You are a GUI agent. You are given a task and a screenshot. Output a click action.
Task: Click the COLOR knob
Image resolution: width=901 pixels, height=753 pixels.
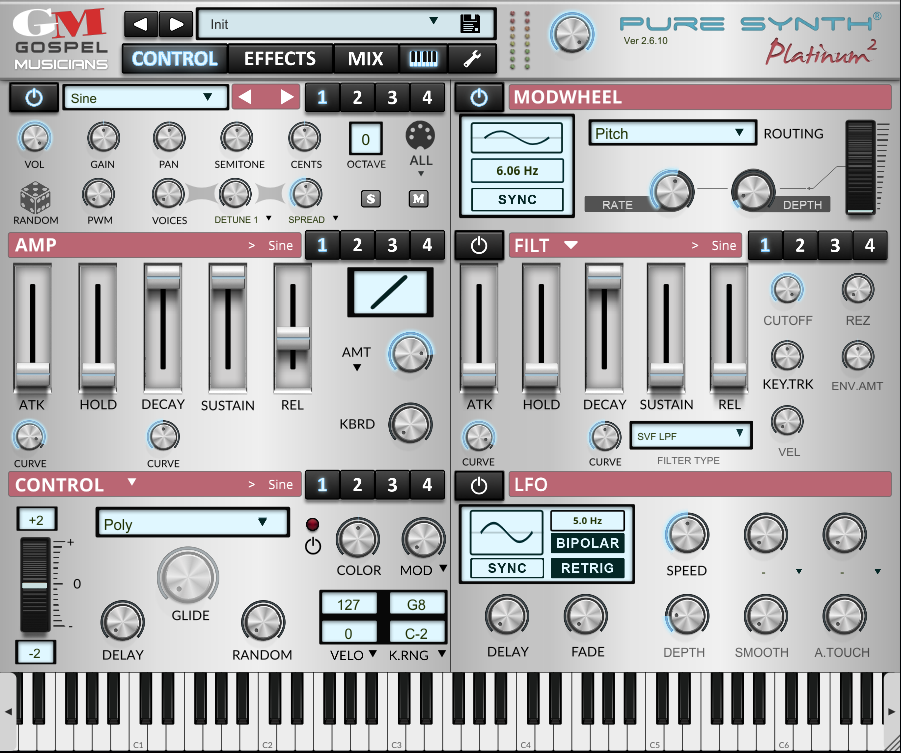point(357,539)
